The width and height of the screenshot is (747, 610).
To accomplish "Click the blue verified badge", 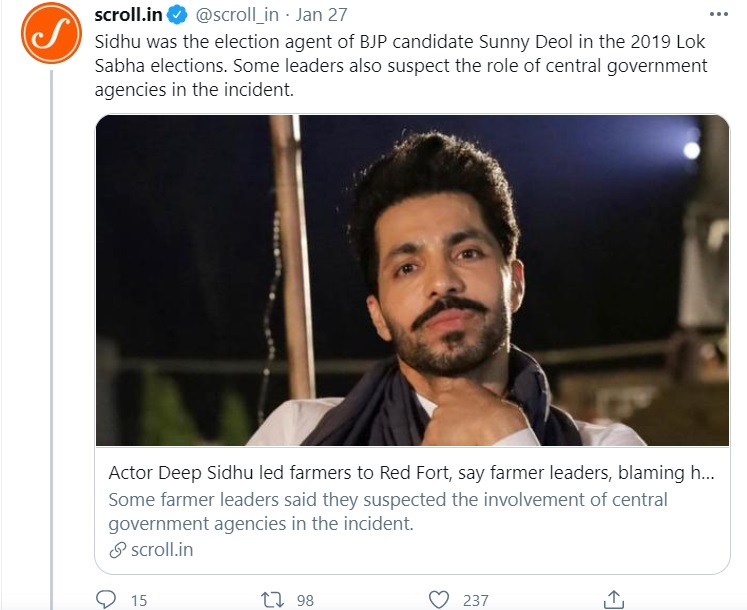I will [x=177, y=15].
